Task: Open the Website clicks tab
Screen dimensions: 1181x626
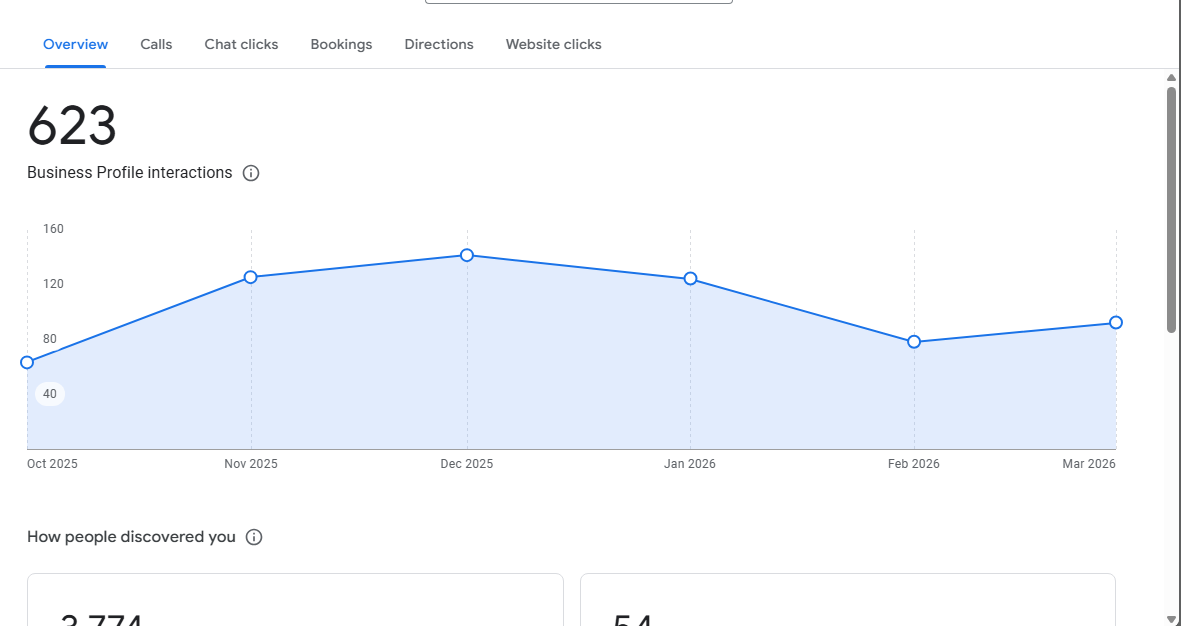Action: (x=554, y=44)
